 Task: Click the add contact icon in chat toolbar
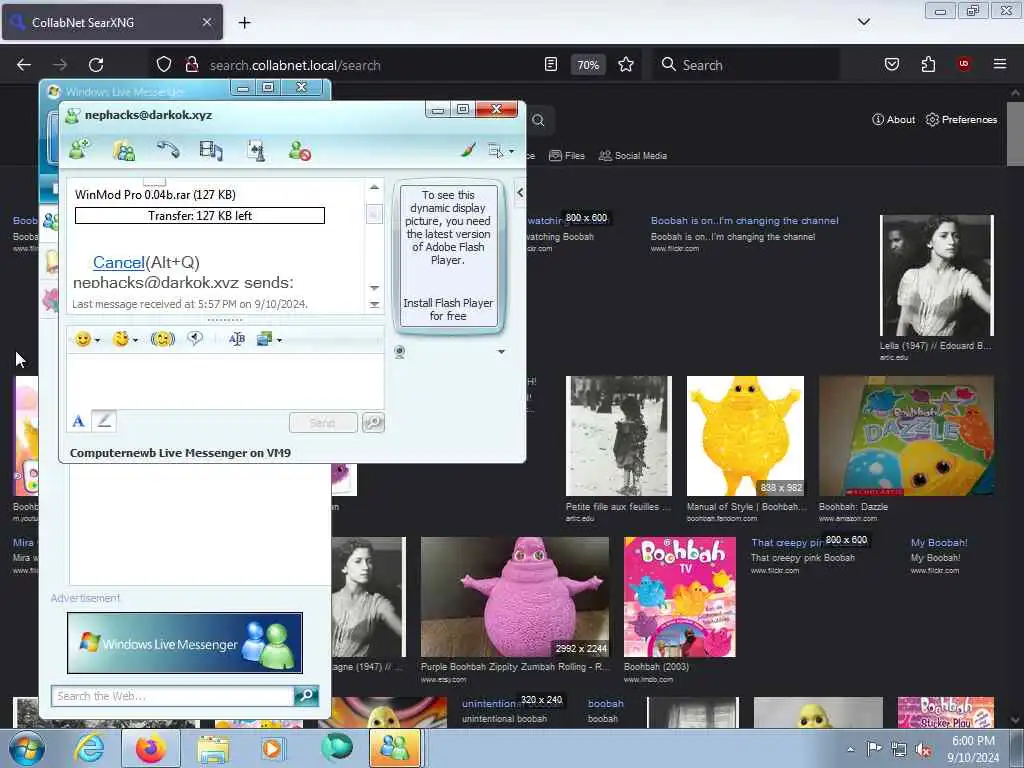pyautogui.click(x=79, y=150)
